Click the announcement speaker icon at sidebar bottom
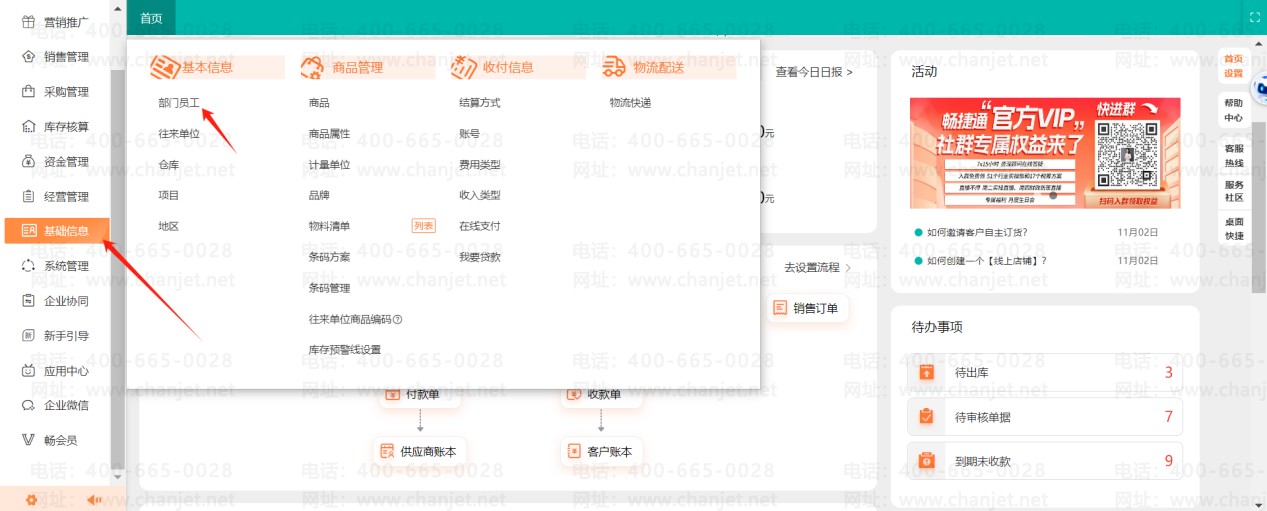 pos(95,499)
